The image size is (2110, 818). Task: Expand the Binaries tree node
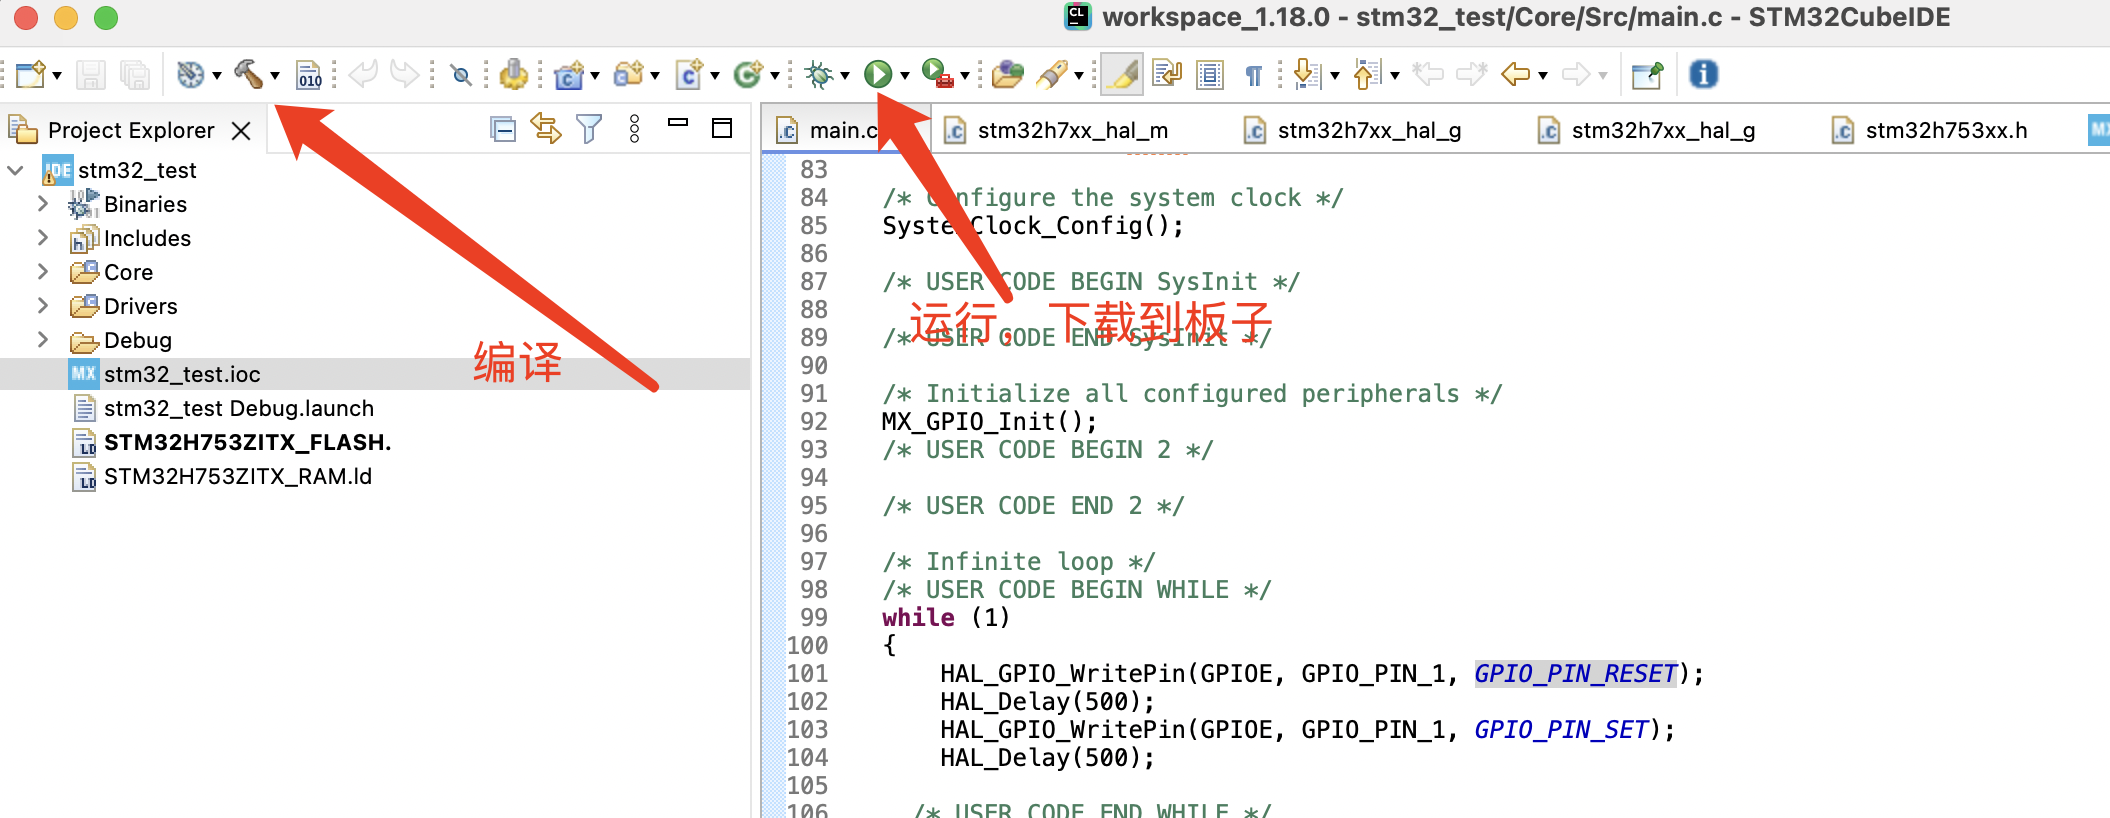point(42,204)
